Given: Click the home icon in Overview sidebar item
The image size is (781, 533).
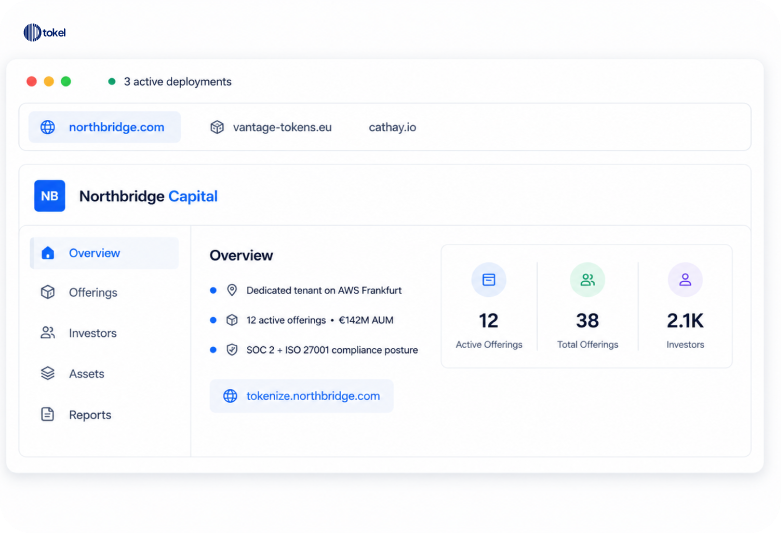Looking at the screenshot, I should [48, 253].
